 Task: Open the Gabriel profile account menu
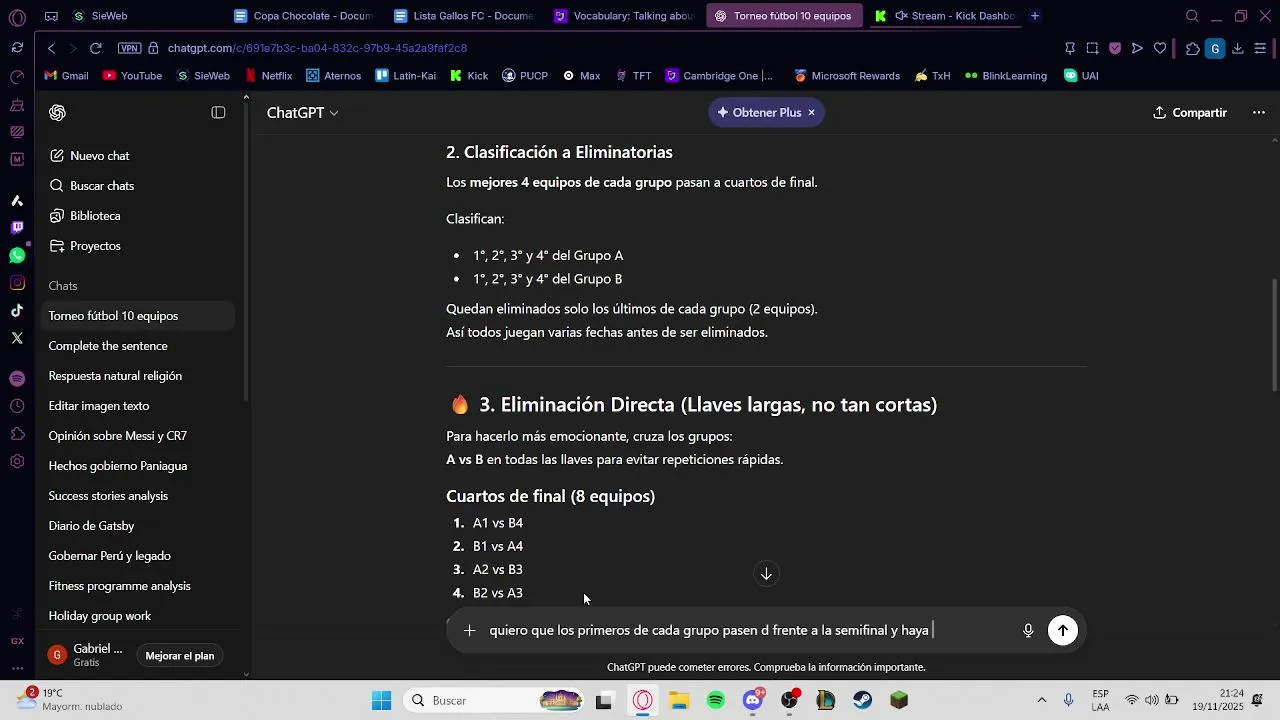click(87, 655)
